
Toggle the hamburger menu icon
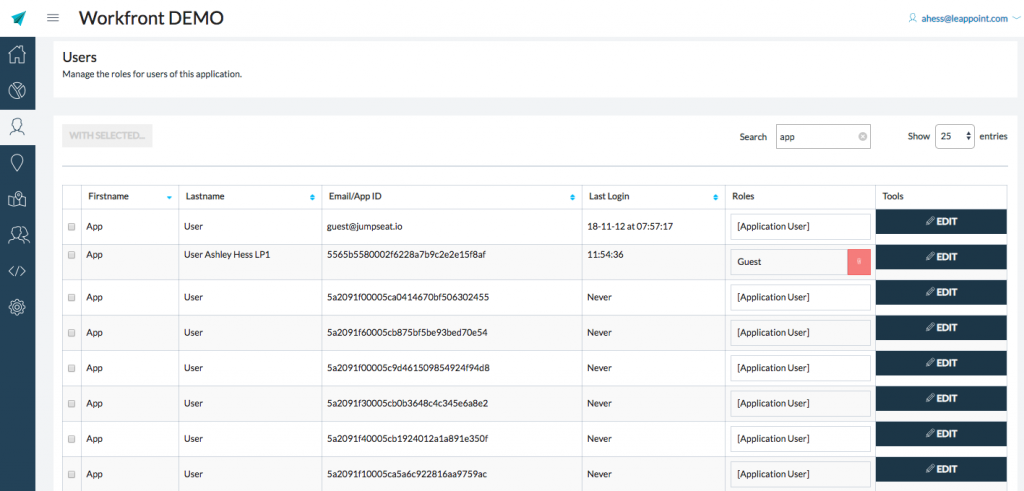point(53,18)
